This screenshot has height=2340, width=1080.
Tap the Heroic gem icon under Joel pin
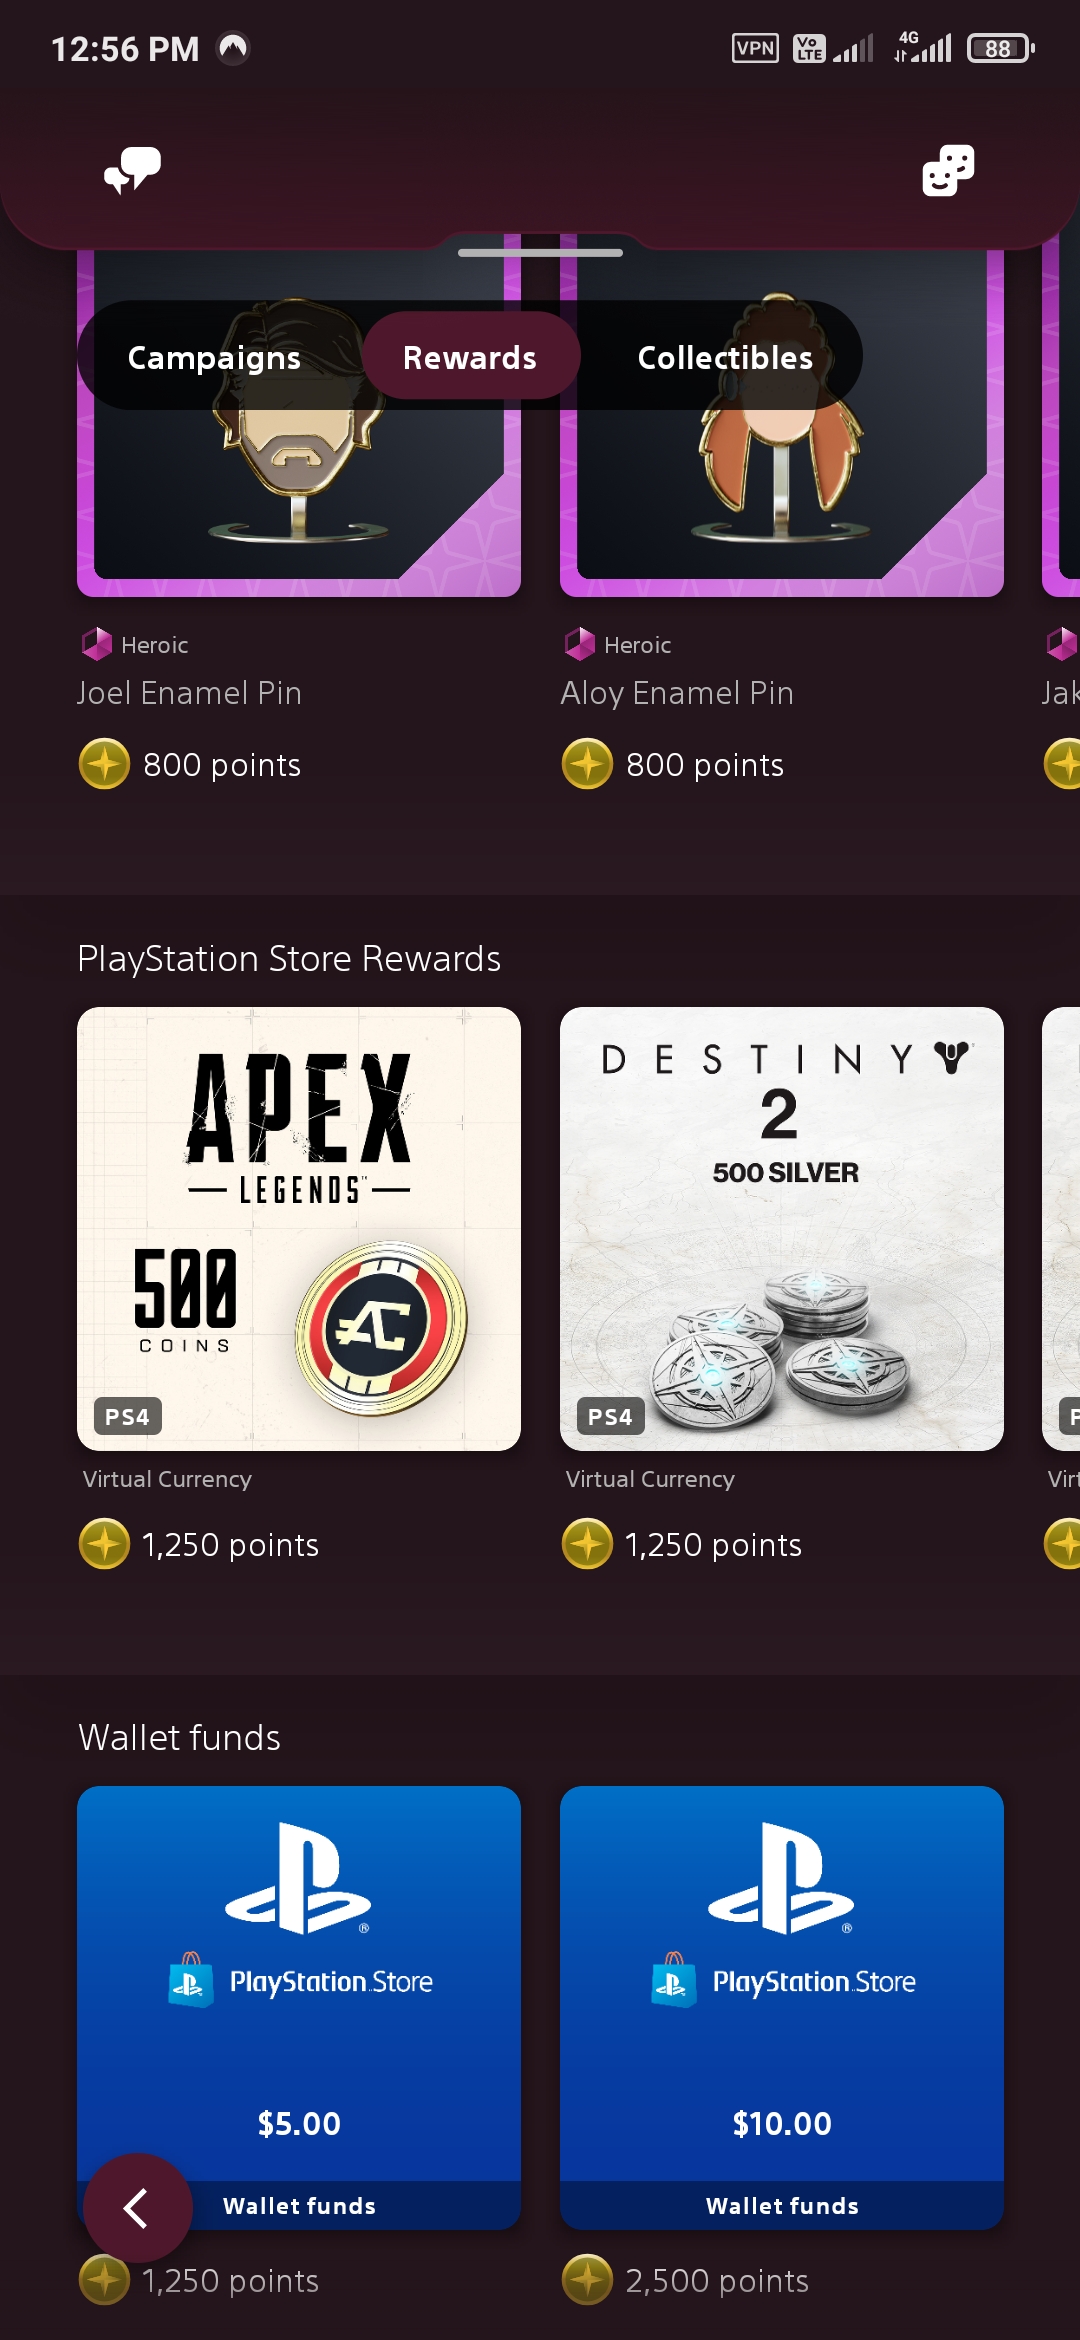96,644
